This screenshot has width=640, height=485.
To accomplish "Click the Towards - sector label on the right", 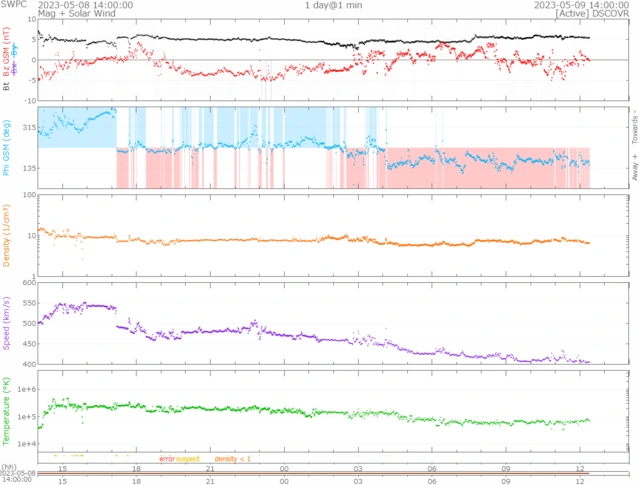I will pos(634,126).
